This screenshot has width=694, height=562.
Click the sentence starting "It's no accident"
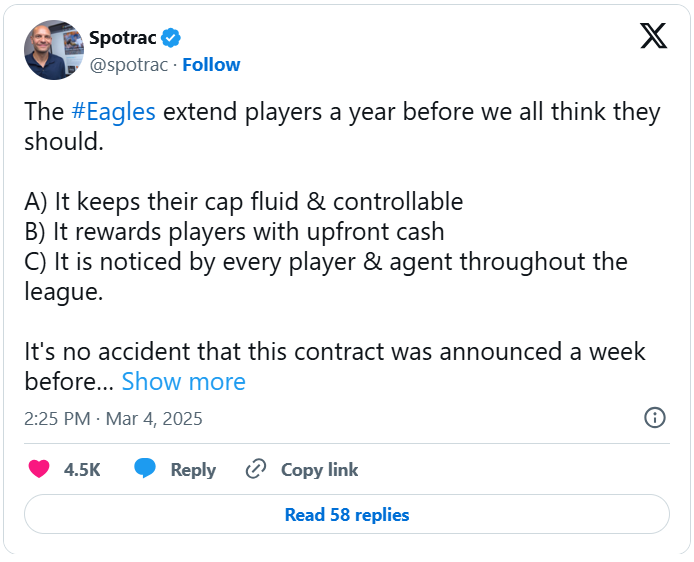[334, 352]
